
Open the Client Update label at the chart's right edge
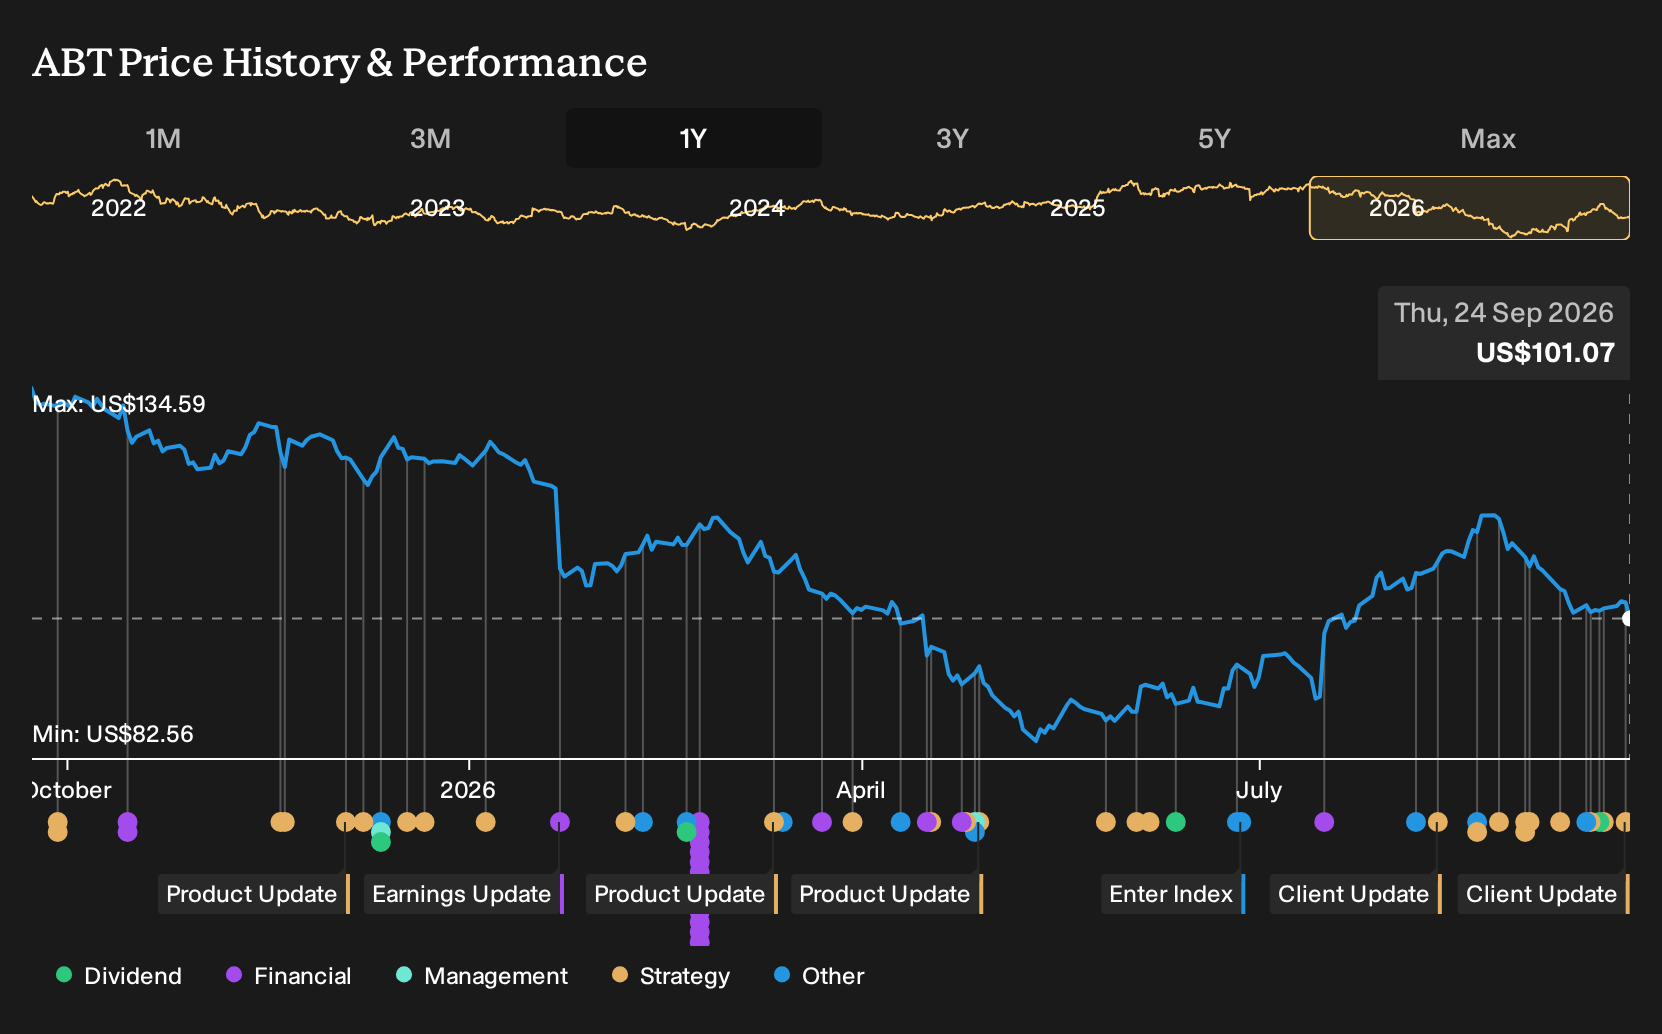coord(1544,894)
